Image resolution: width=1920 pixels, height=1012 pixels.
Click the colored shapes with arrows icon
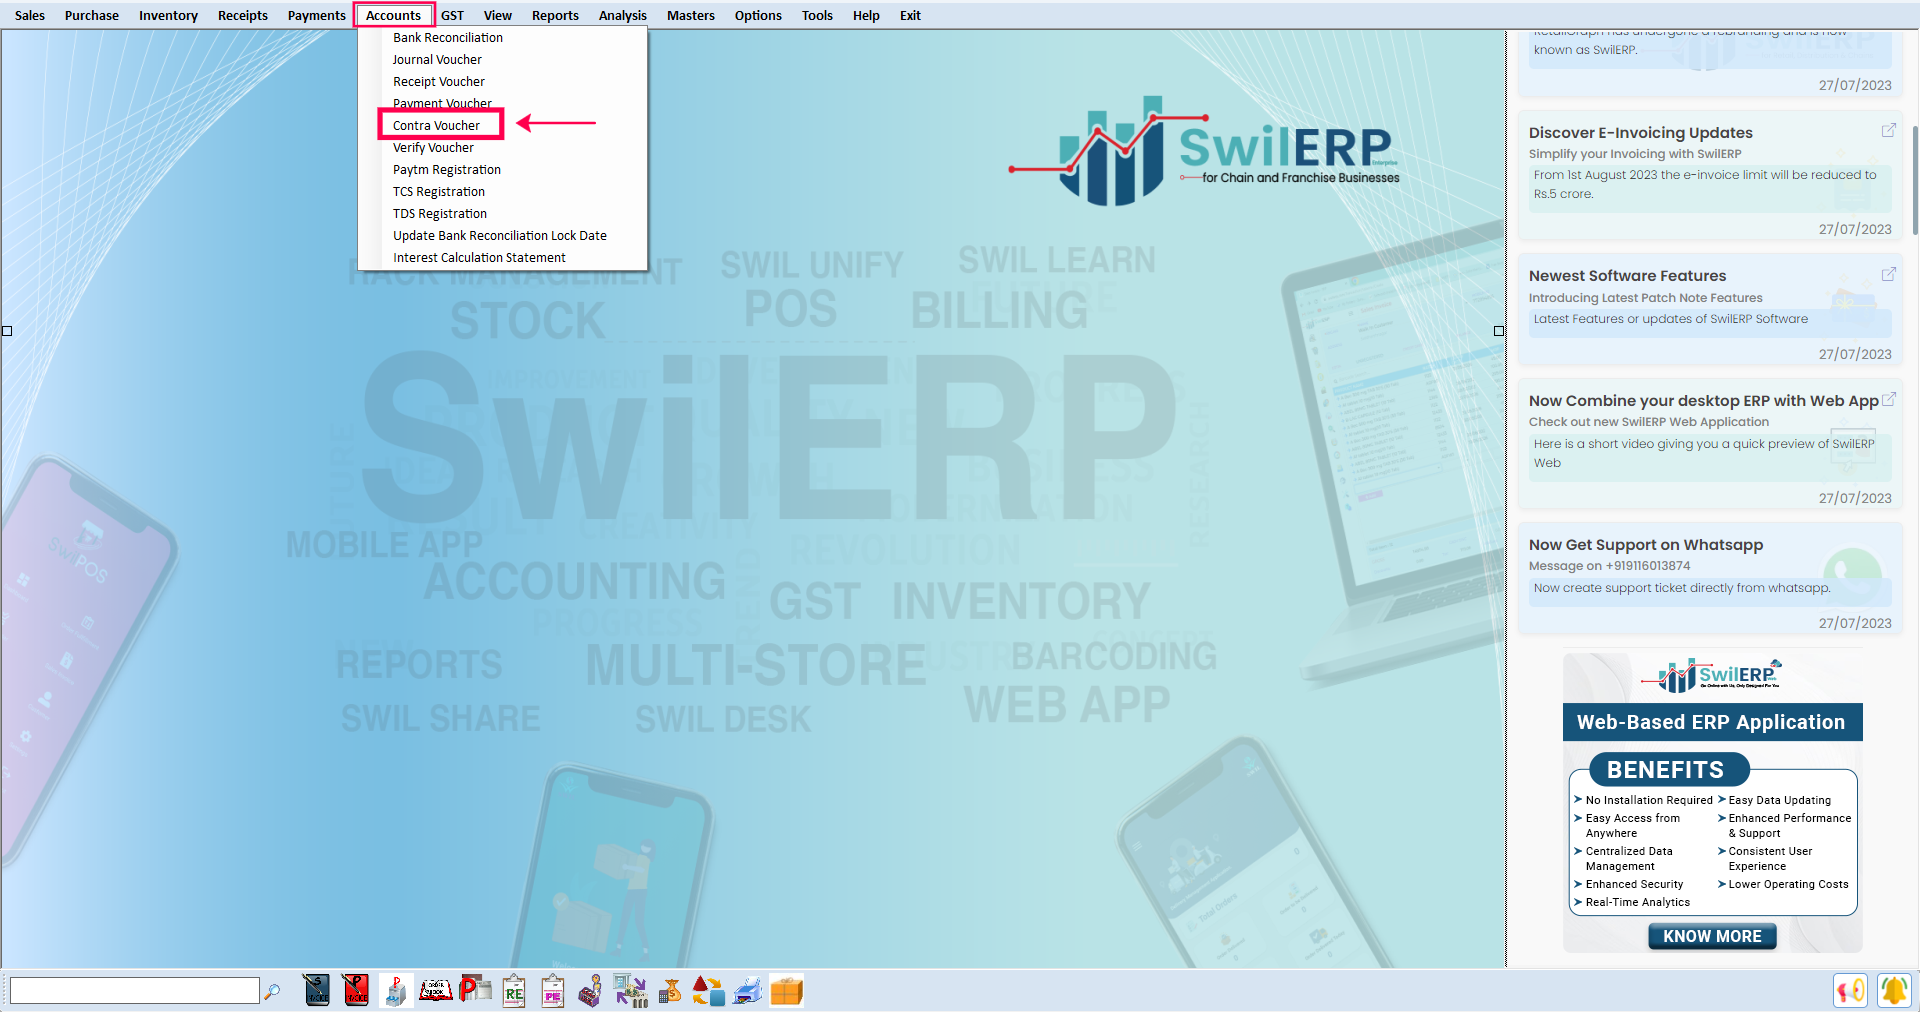[708, 991]
